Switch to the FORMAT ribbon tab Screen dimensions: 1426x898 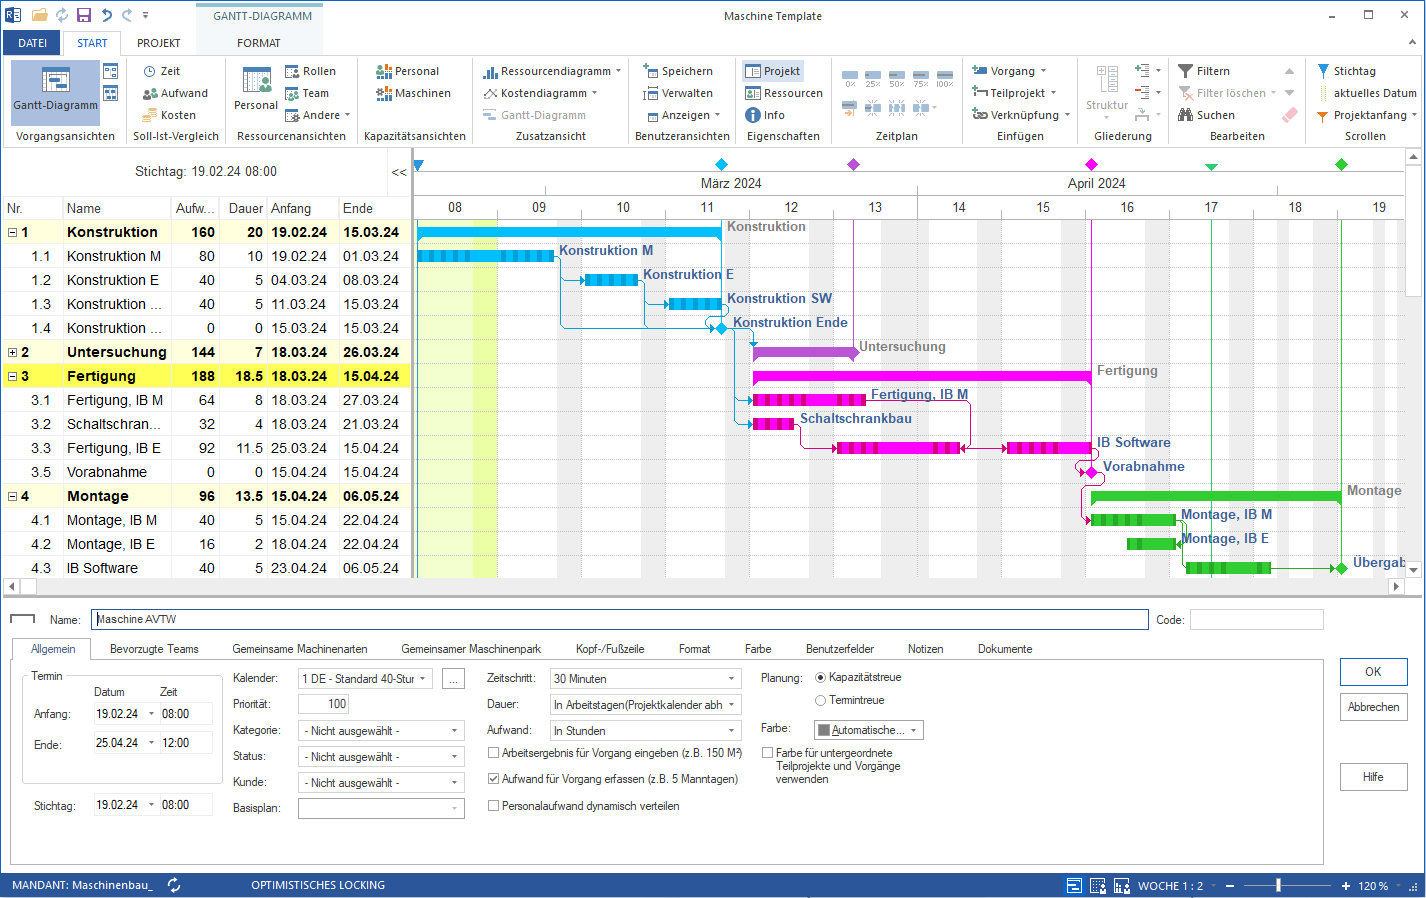259,43
